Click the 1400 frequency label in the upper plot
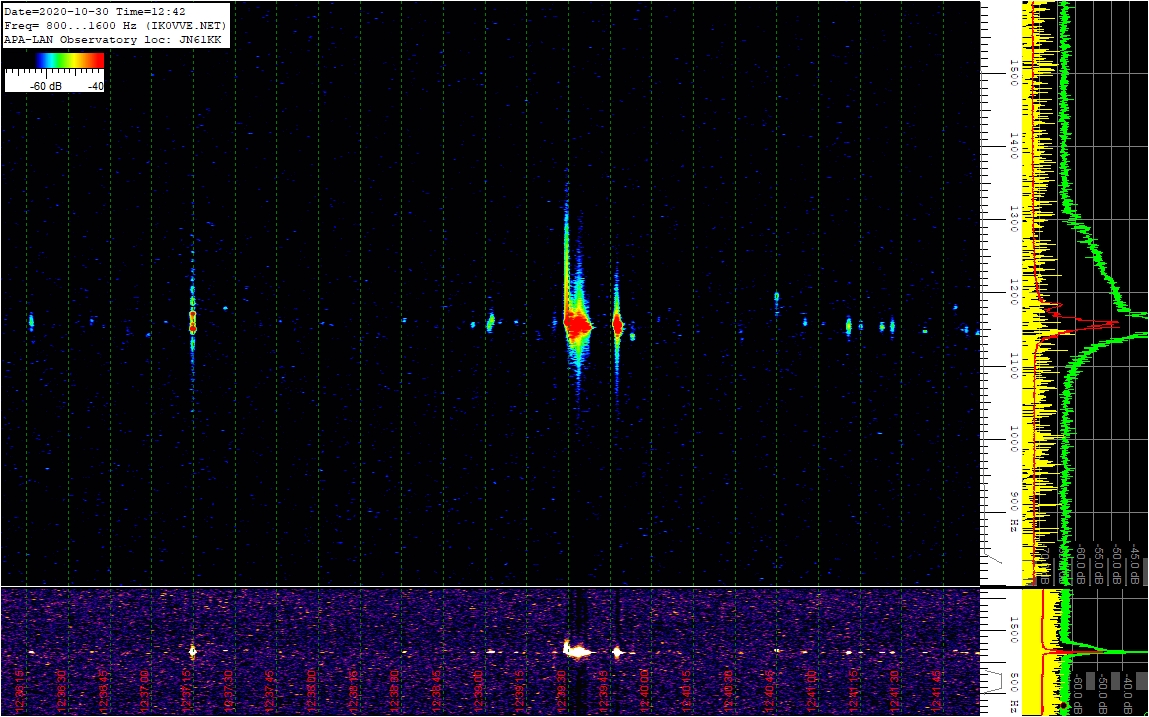This screenshot has width=1149, height=717. coord(1014,147)
